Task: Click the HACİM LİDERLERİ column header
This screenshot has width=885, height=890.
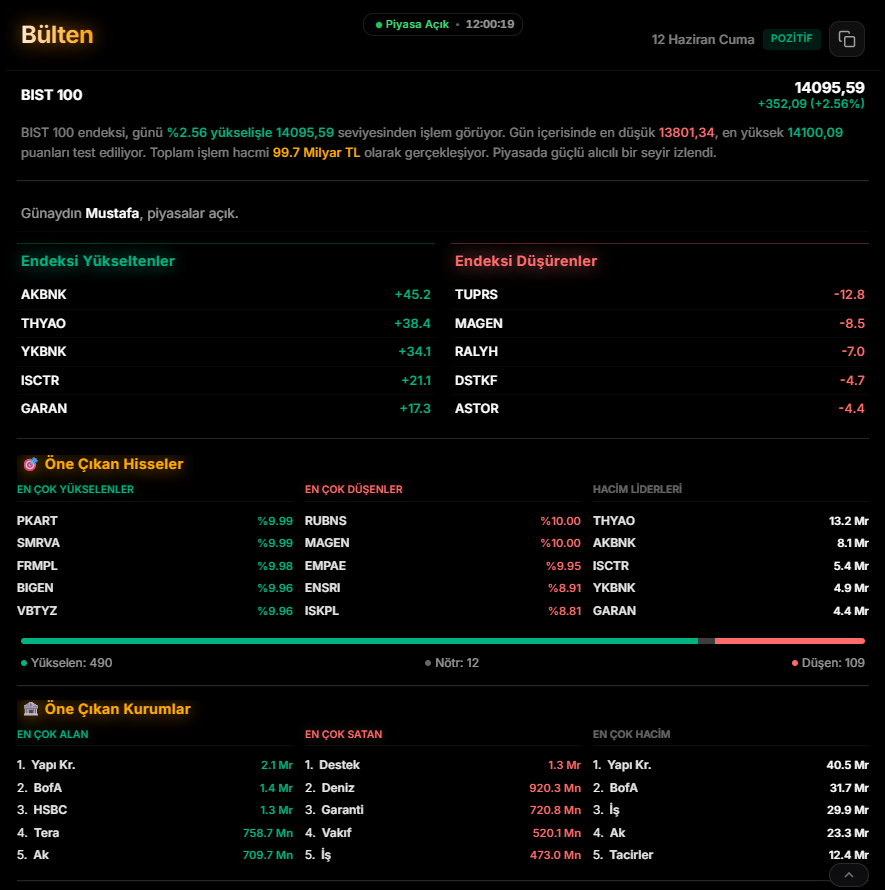Action: pyautogui.click(x=637, y=489)
